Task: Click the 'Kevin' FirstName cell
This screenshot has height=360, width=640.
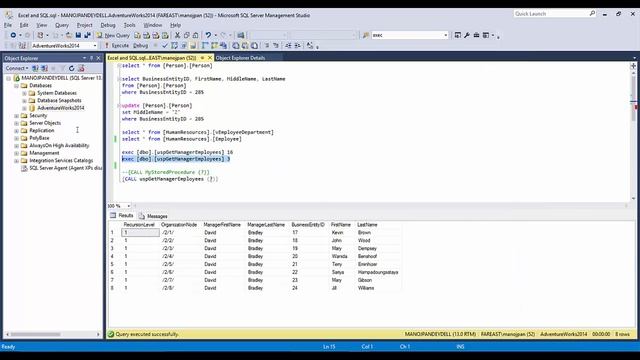Action: pyautogui.click(x=338, y=233)
